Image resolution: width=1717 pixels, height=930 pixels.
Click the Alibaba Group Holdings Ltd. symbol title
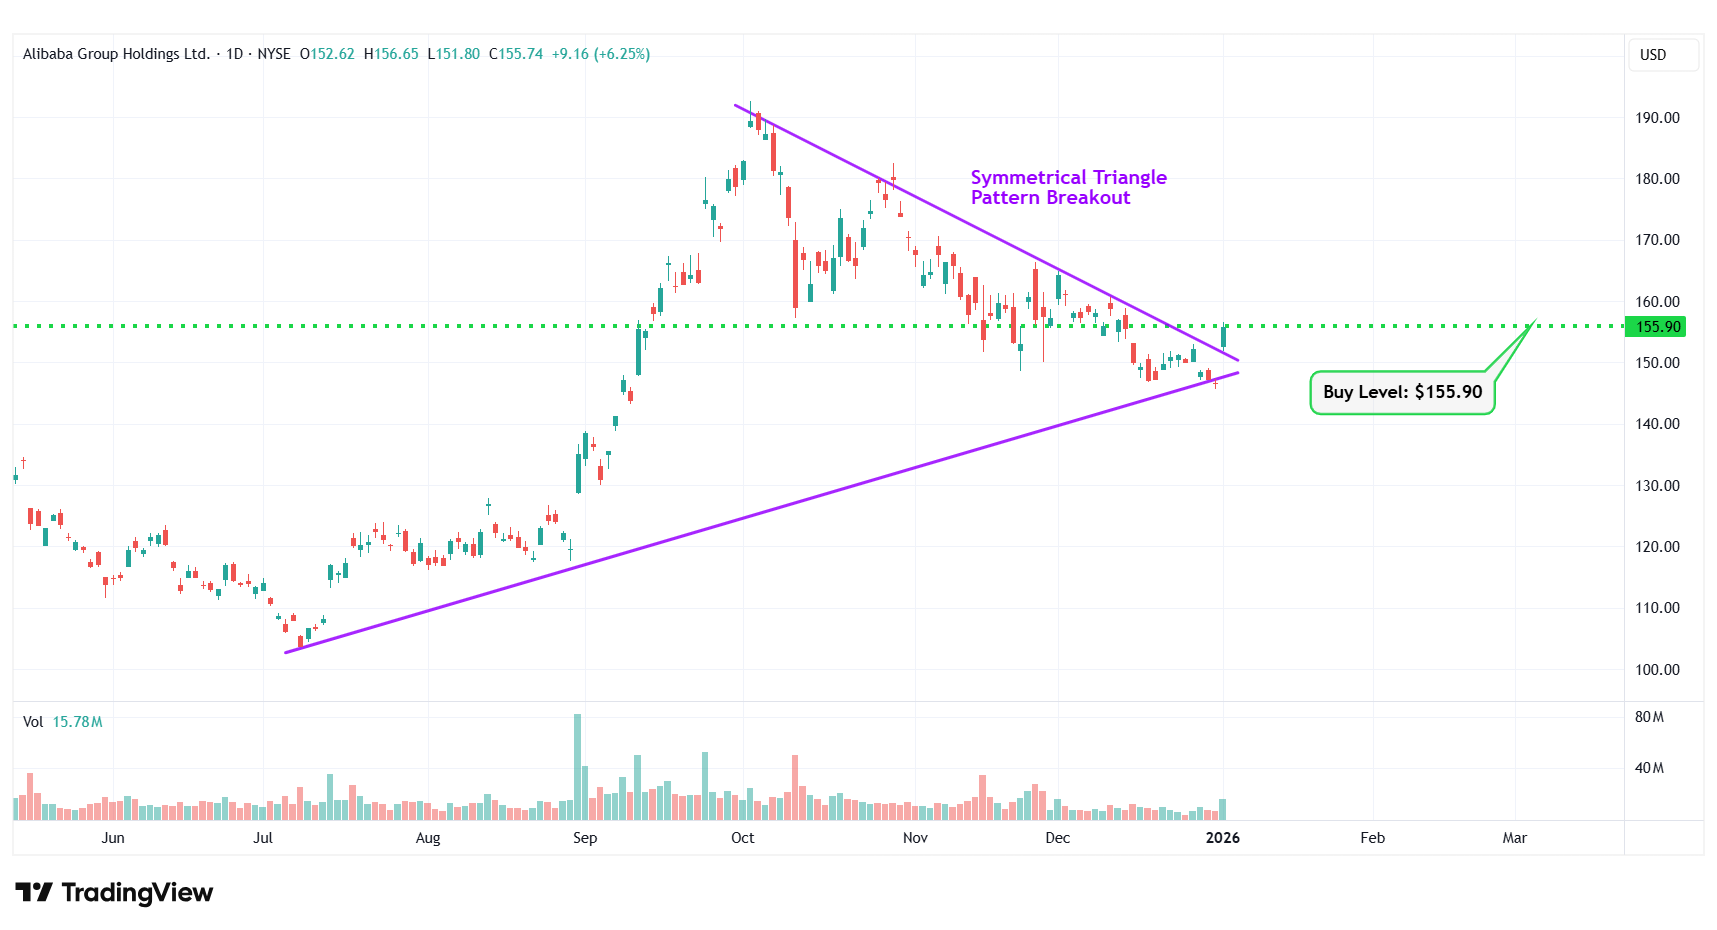coord(116,54)
